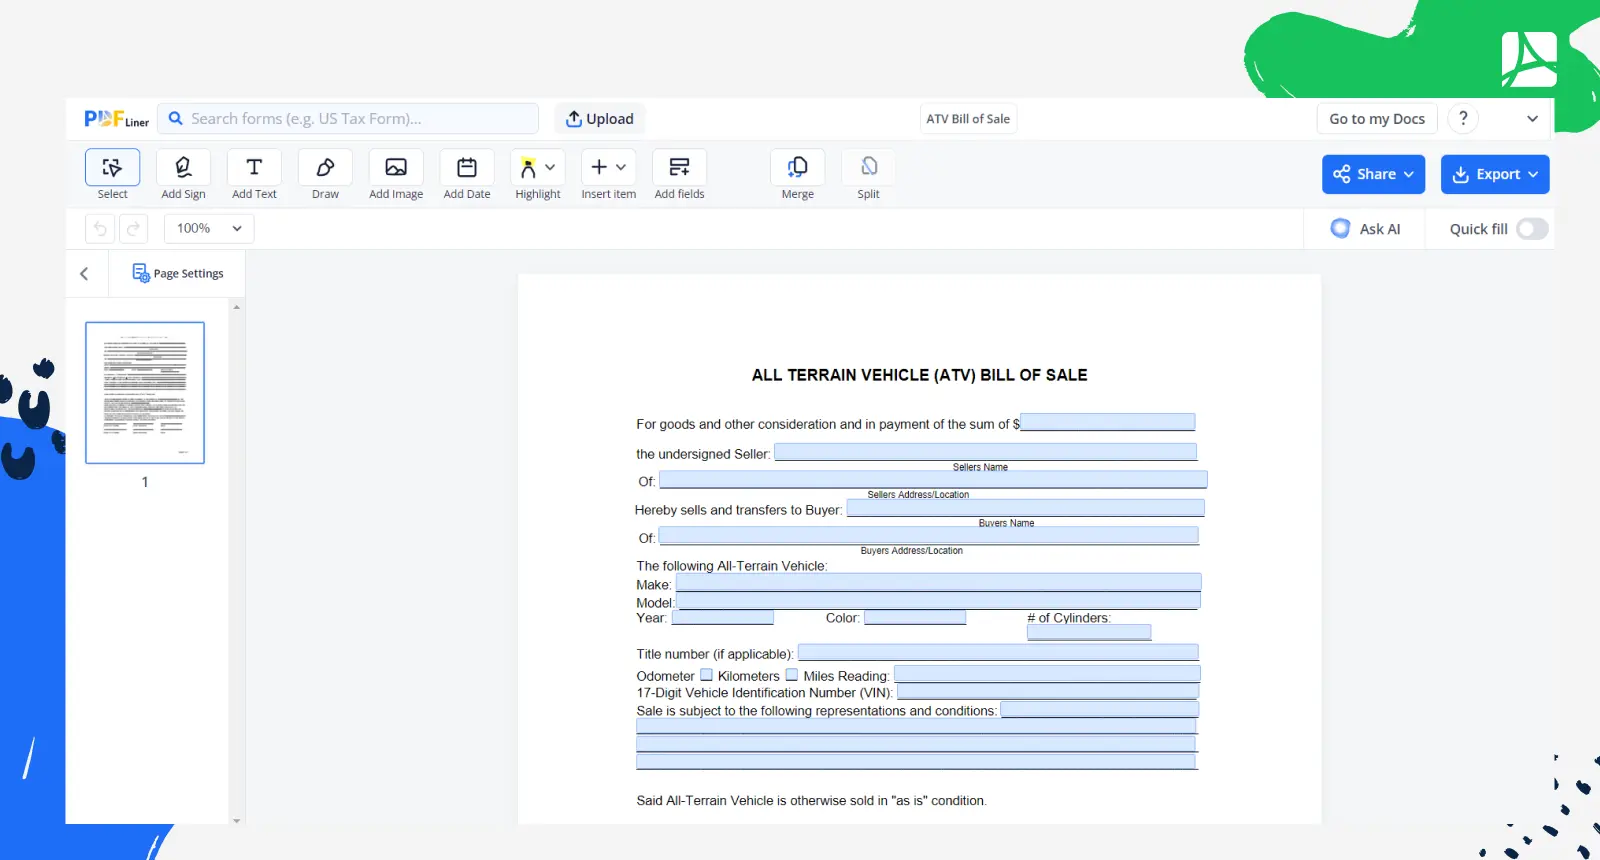Redo the last action
Viewport: 1600px width, 860px height.
click(133, 229)
